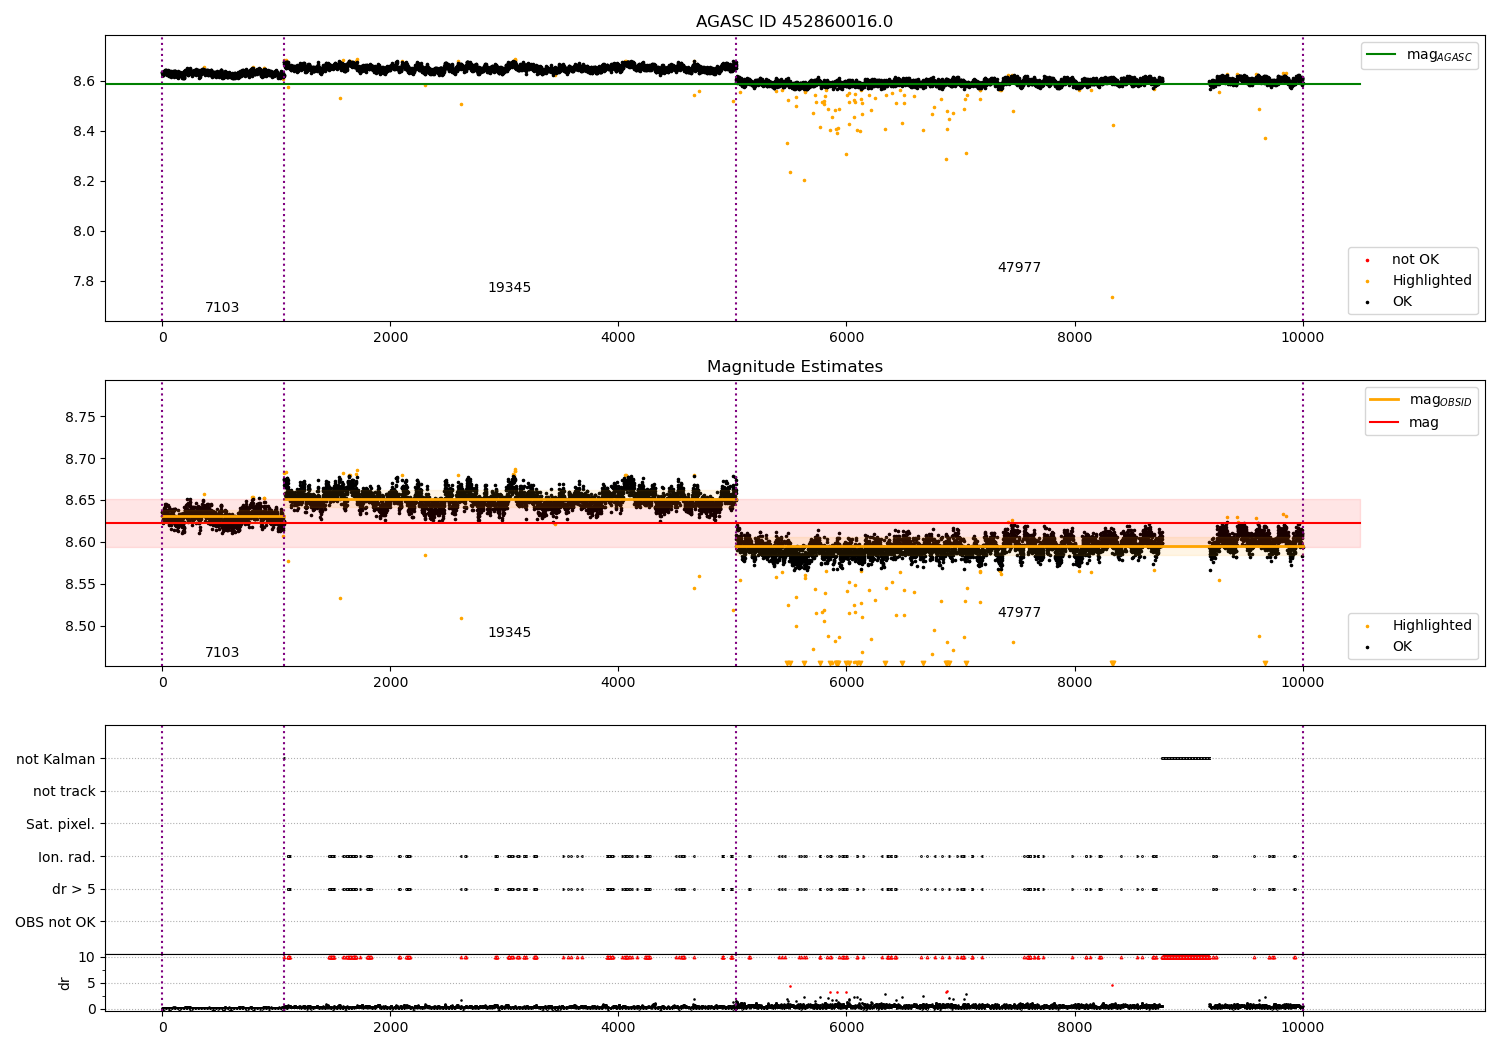Click 'Highlighted' legend entry in top plot
1500x1050 pixels.
point(1420,281)
